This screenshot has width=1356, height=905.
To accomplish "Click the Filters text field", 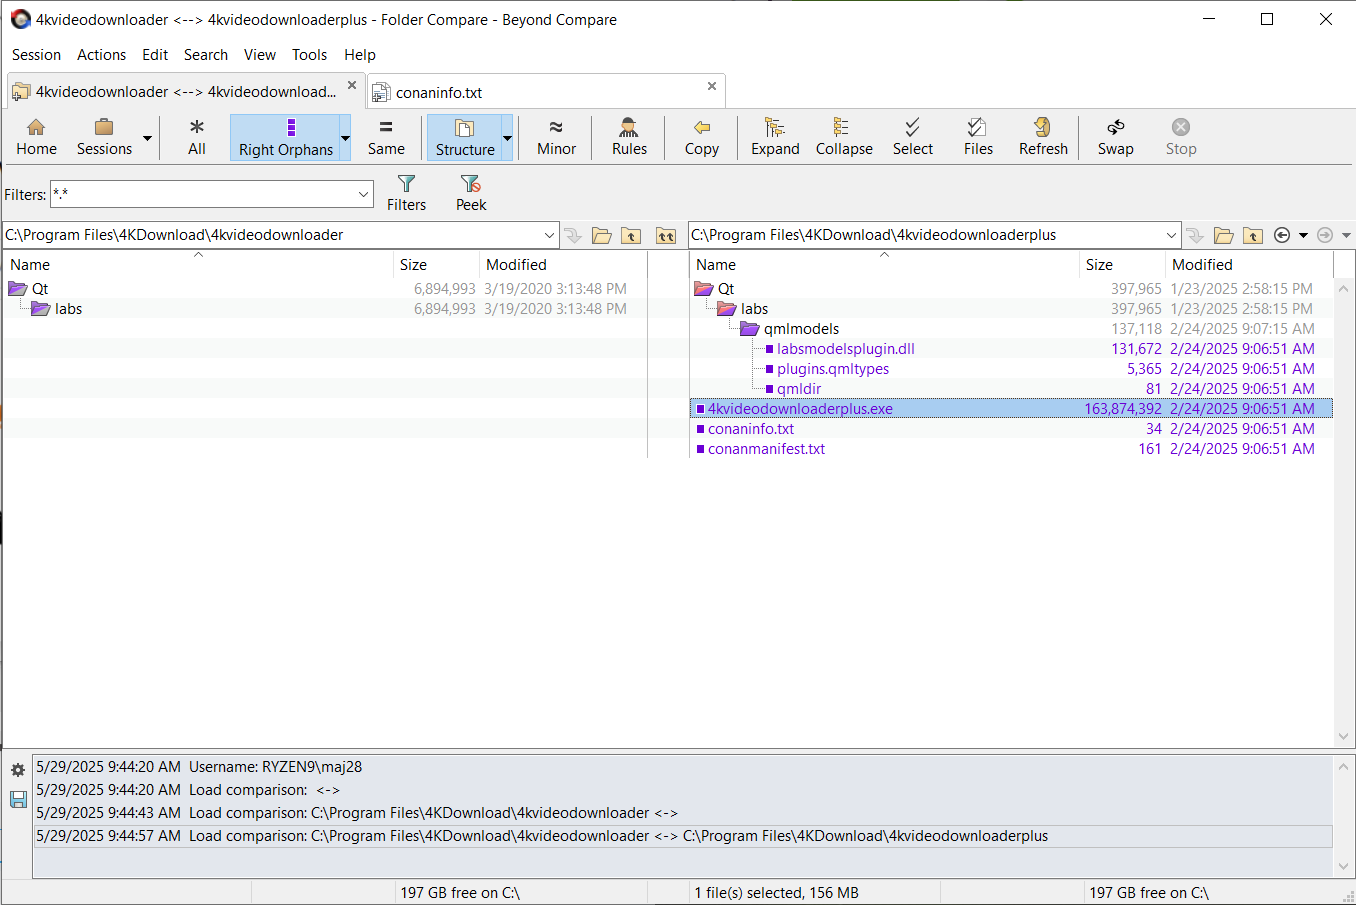I will (204, 194).
